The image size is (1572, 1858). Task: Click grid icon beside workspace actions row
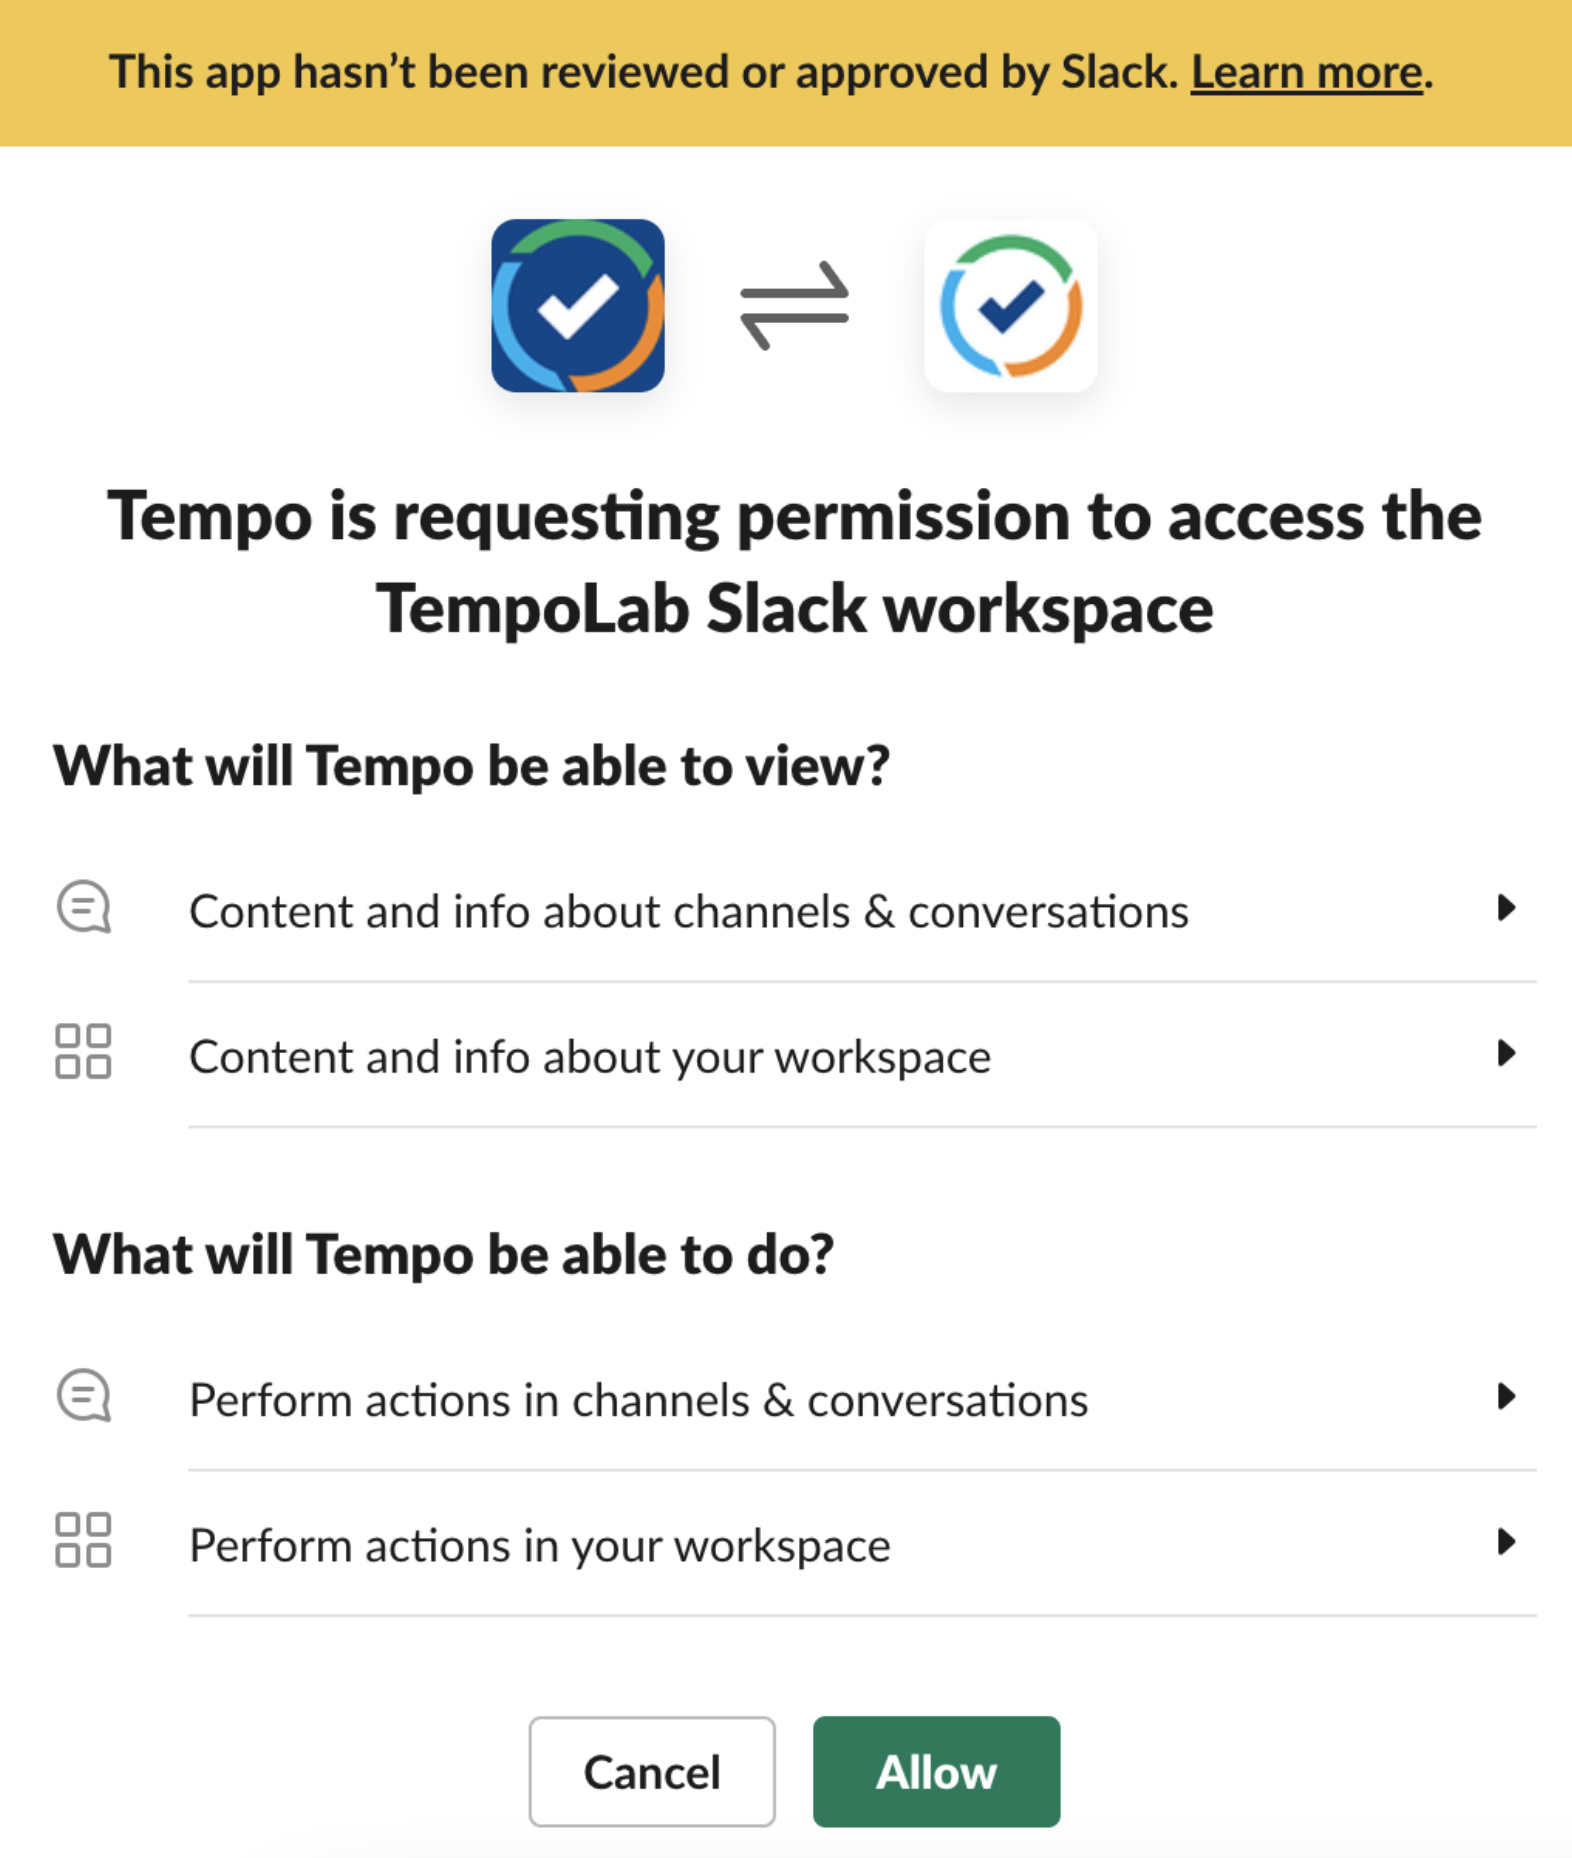tap(83, 1540)
